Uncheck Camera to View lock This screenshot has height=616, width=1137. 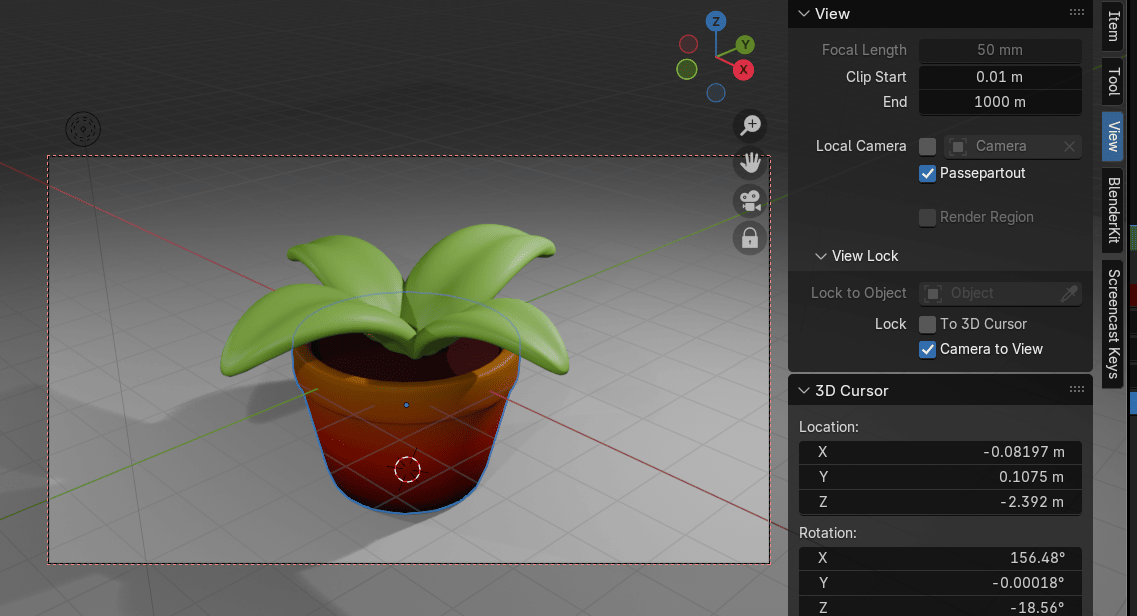[x=927, y=350]
